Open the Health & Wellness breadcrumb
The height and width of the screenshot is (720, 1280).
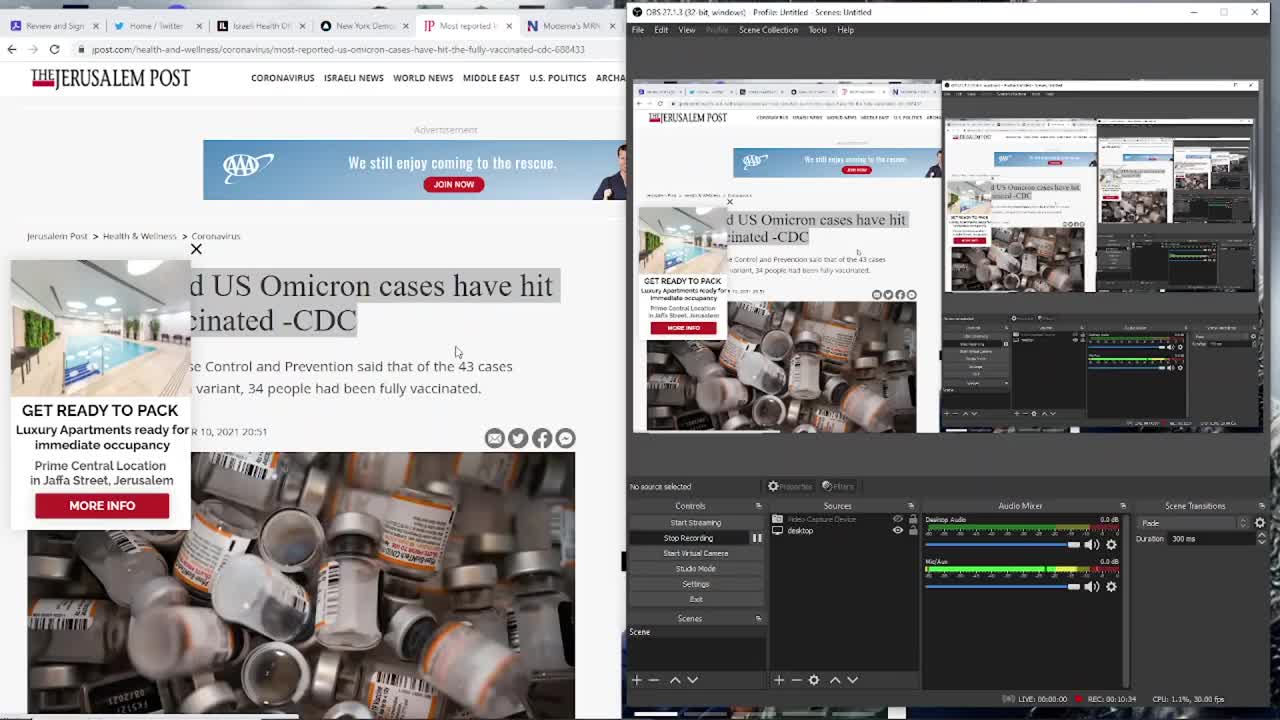pos(139,236)
